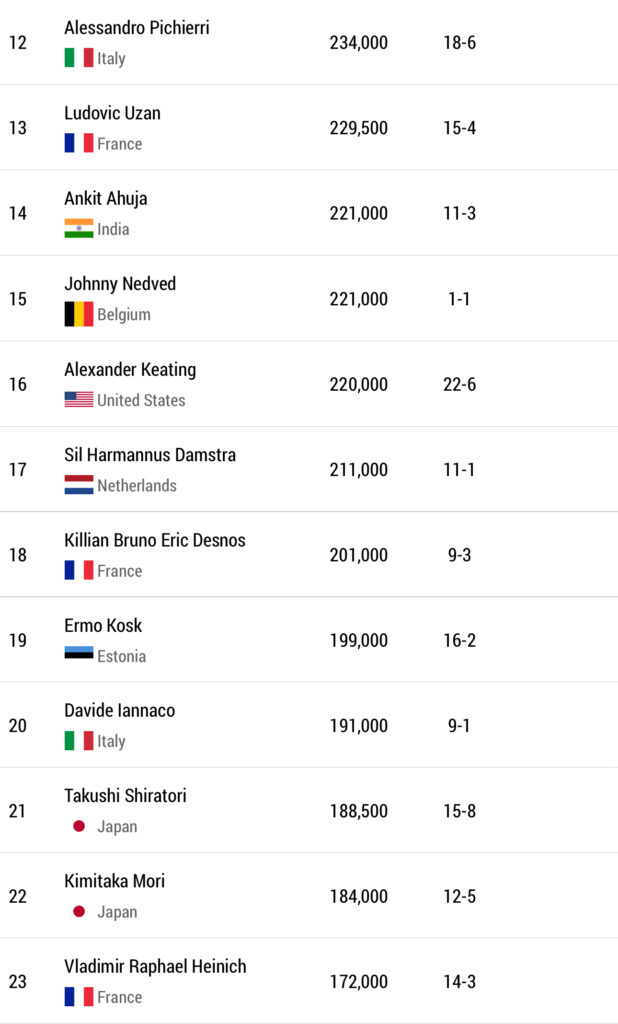This screenshot has width=618, height=1024.
Task: Click the Netherlands flag icon
Action: click(78, 485)
